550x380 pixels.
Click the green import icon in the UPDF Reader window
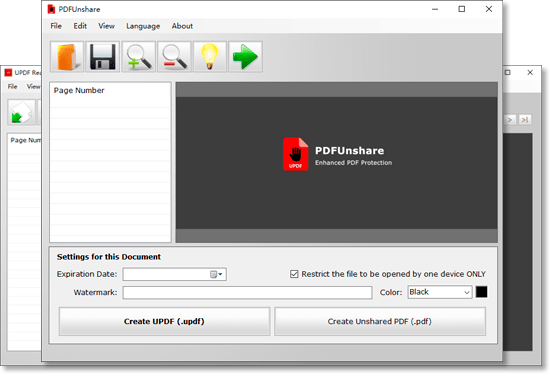click(22, 112)
